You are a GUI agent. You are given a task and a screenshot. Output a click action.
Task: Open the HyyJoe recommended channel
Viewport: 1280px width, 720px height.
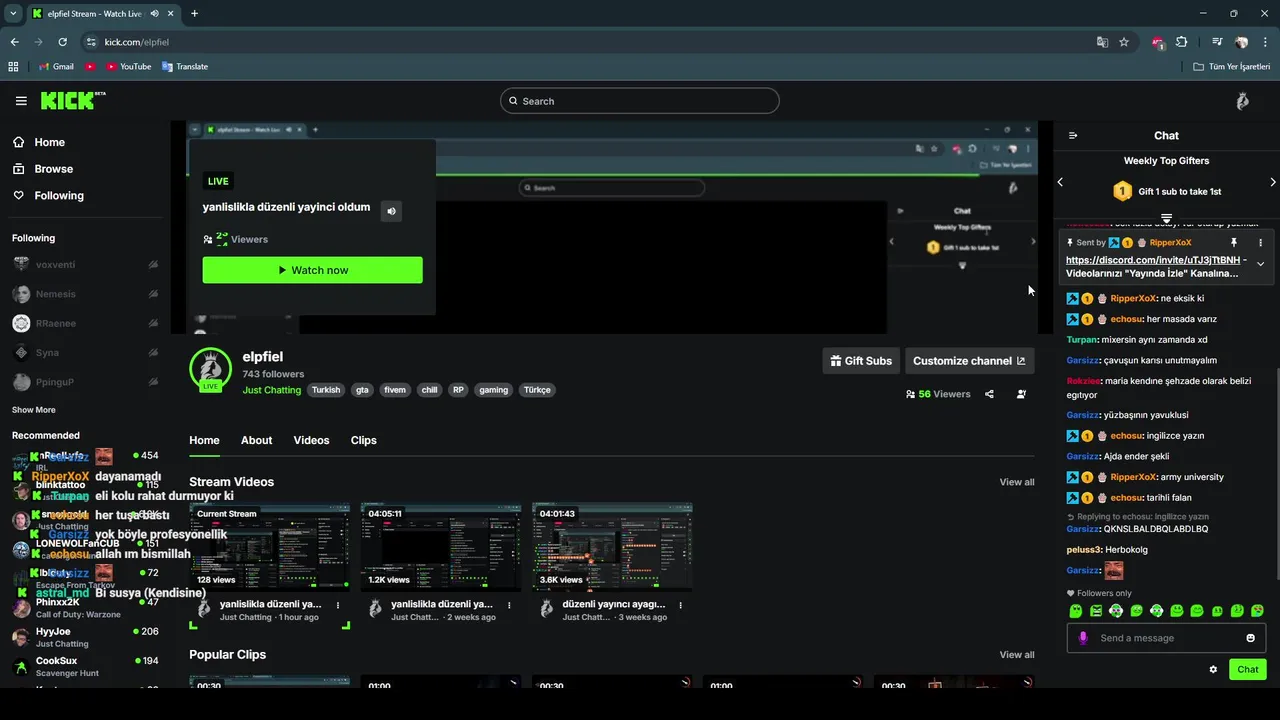86,637
